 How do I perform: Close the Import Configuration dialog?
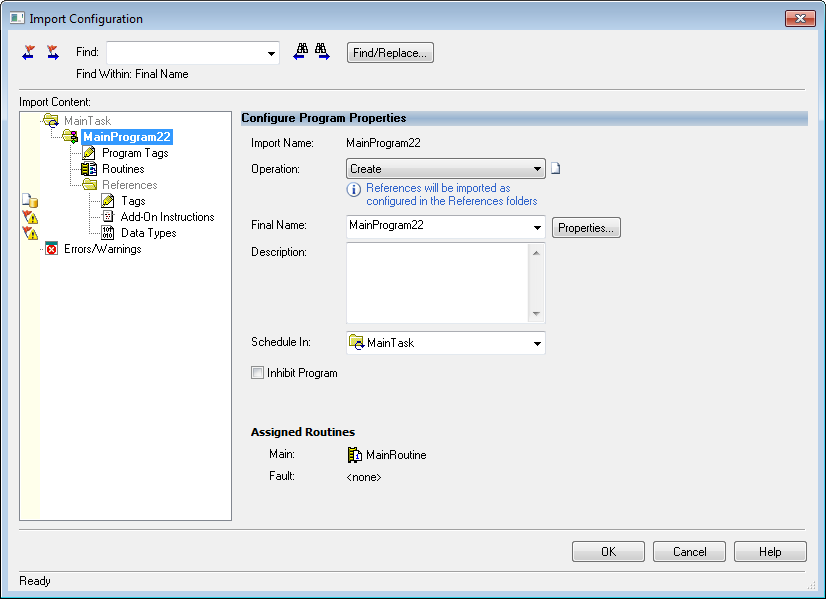[x=800, y=18]
